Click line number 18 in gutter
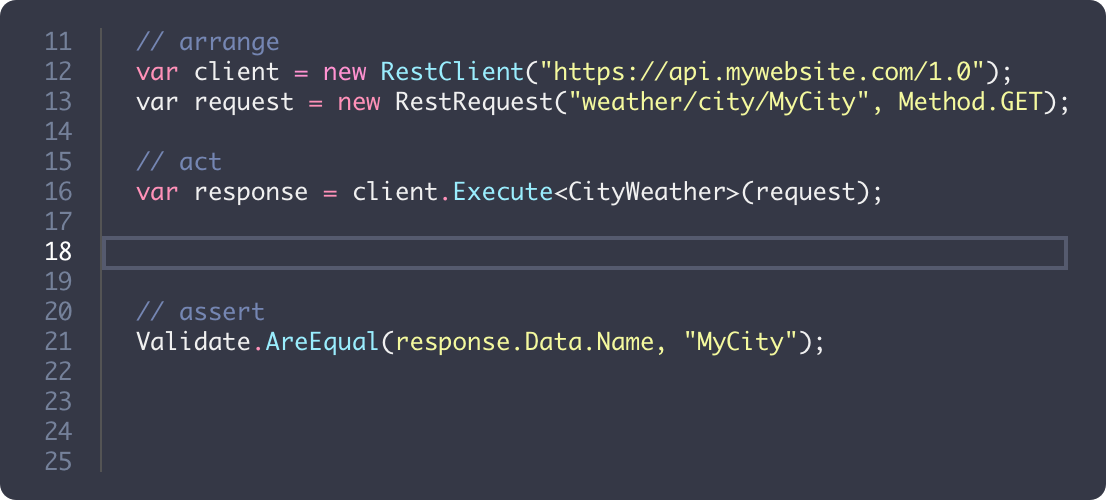Screen dimensions: 1106x500 click(x=58, y=252)
